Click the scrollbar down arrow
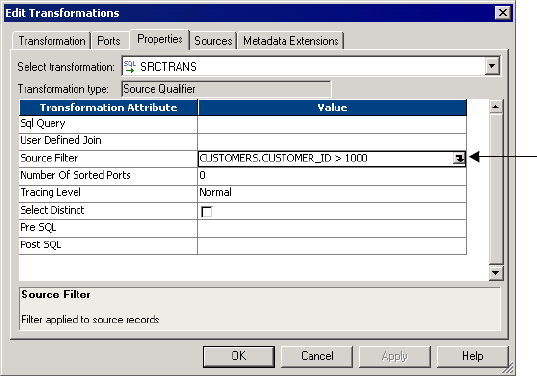This screenshot has height=376, width=537. (496, 273)
